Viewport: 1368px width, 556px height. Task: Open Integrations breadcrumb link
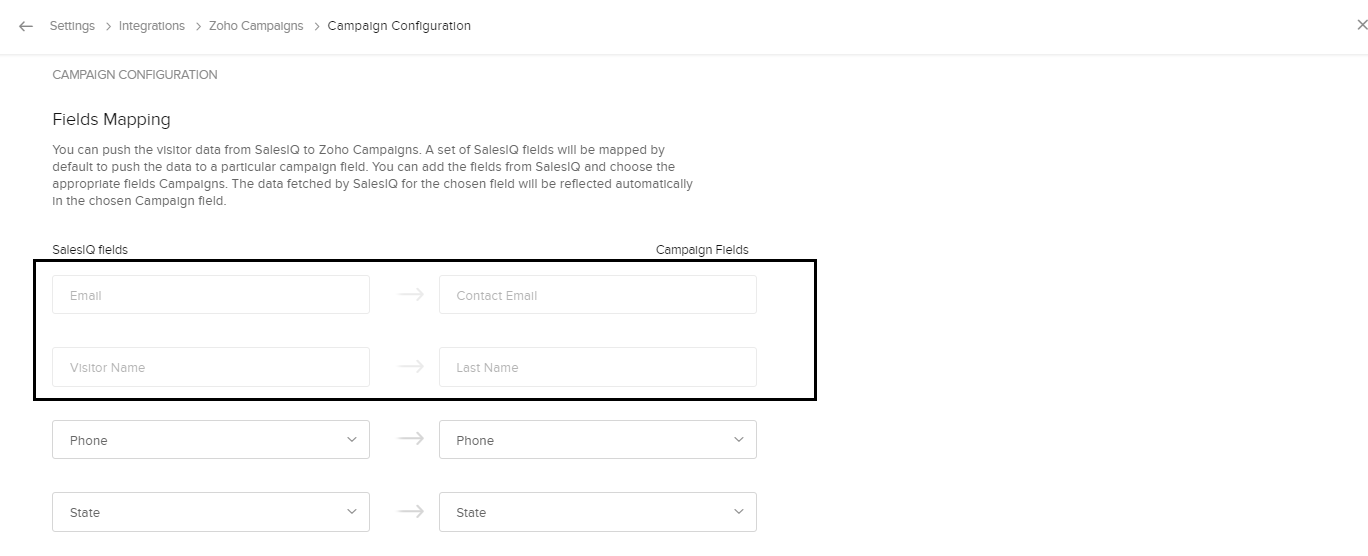pos(152,26)
